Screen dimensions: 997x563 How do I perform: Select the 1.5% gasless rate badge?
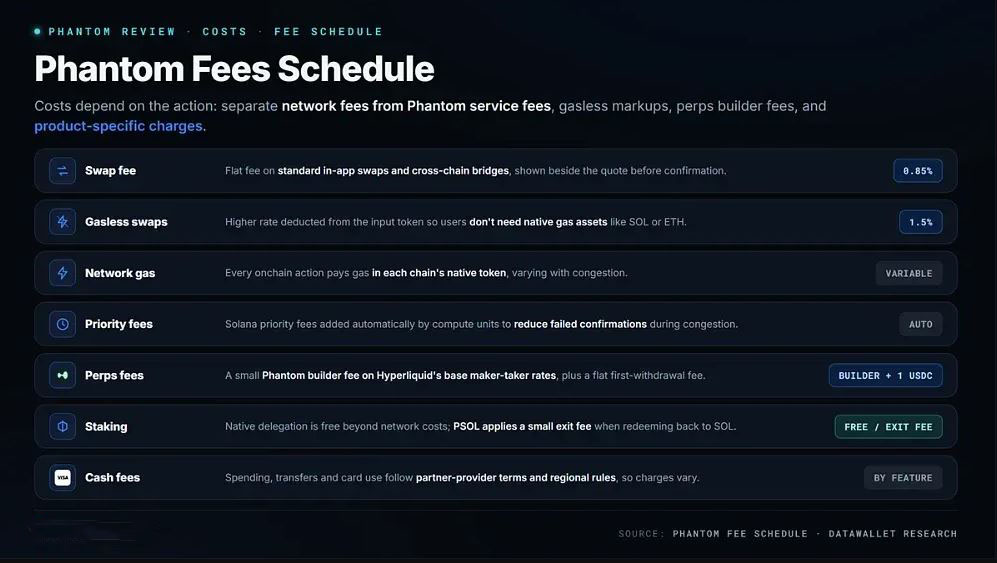click(x=921, y=222)
